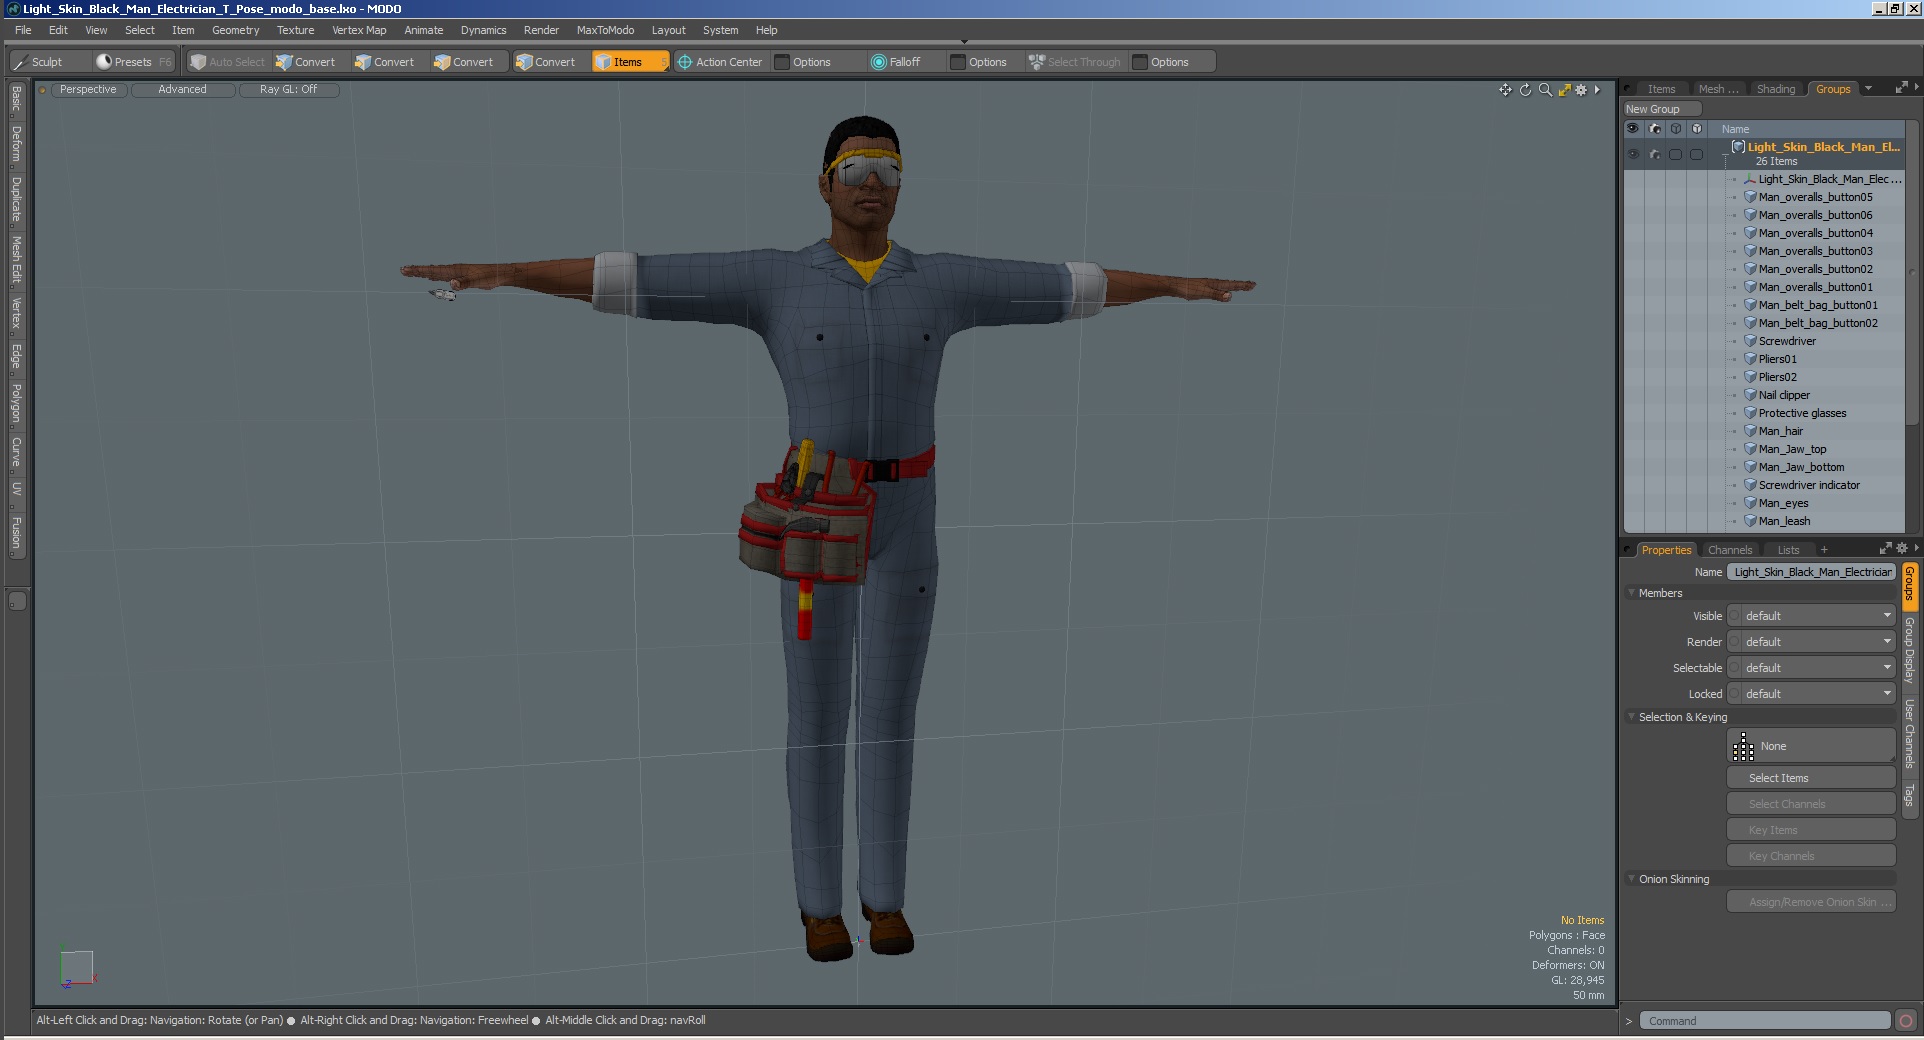Viewport: 1924px width, 1040px height.
Task: Collapse the Selection & Keying section
Action: click(1632, 717)
